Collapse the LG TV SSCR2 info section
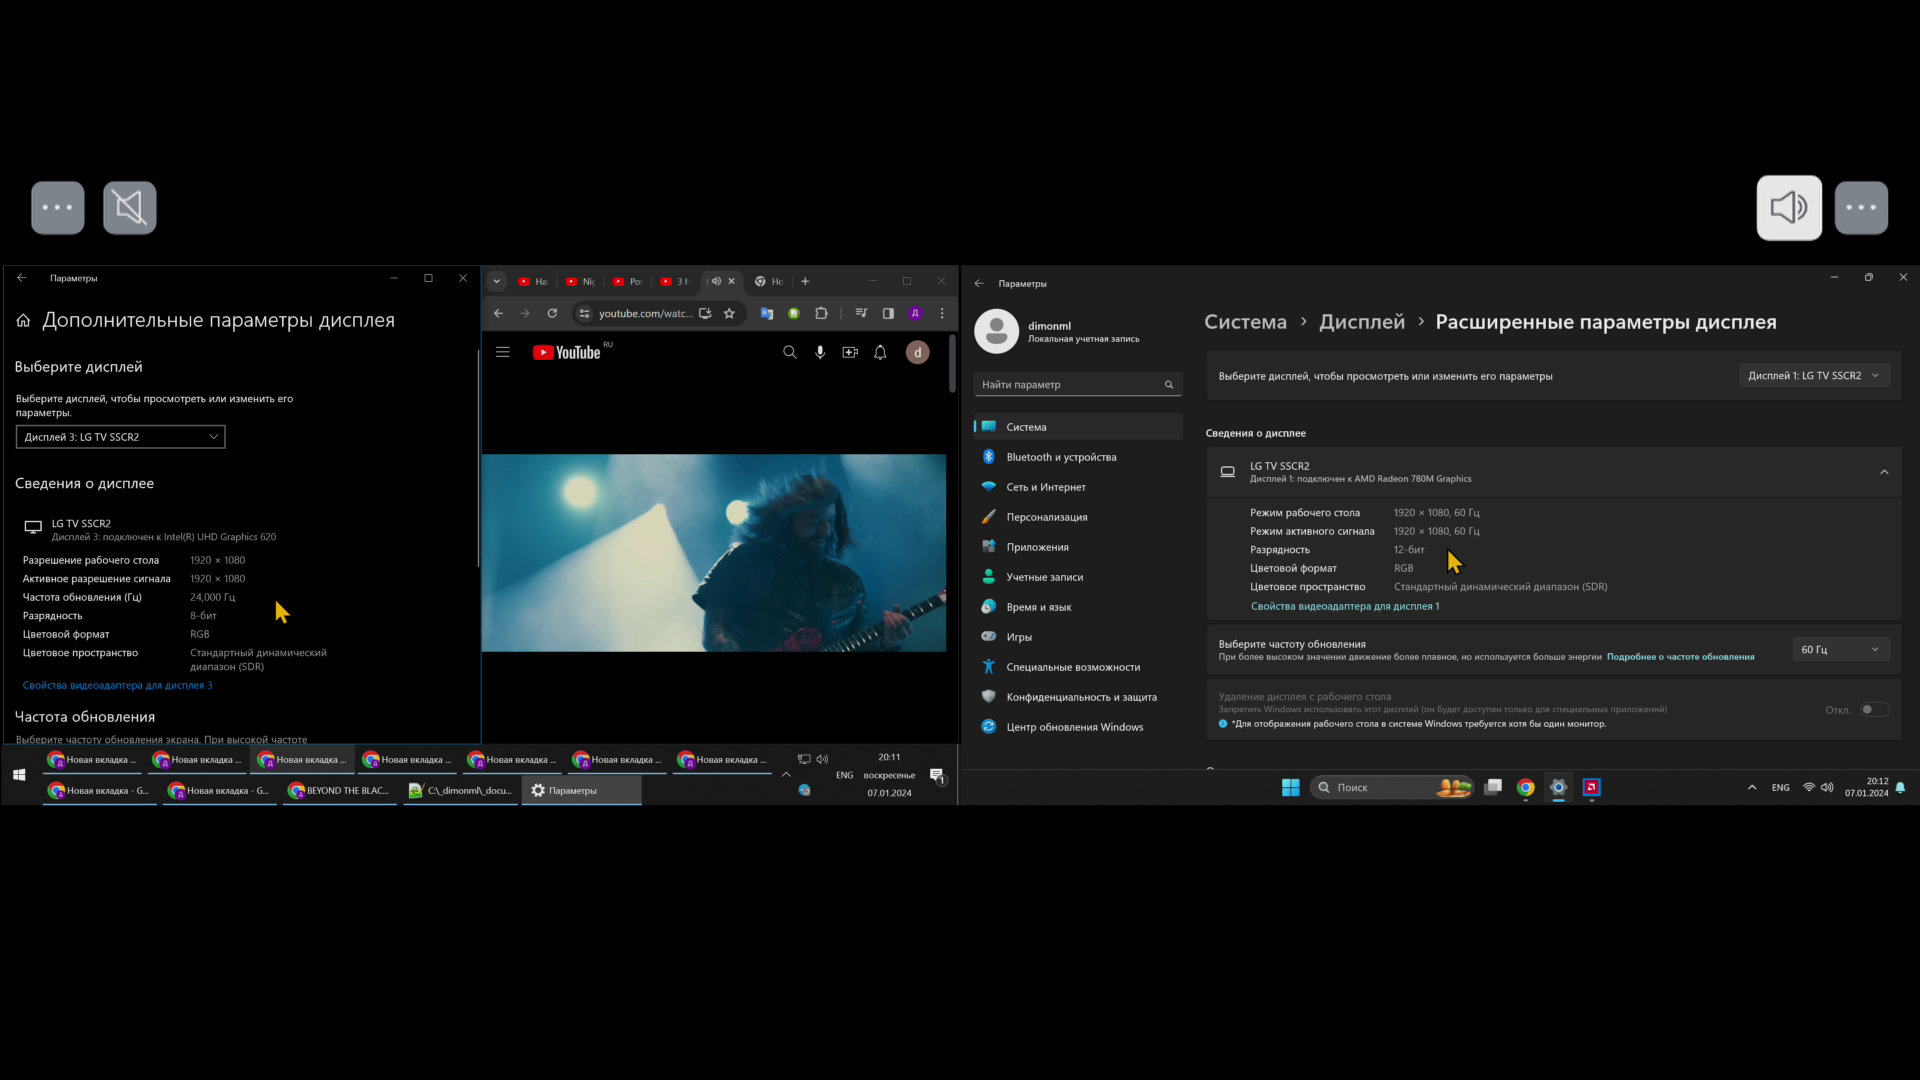The width and height of the screenshot is (1920, 1080). tap(1884, 472)
